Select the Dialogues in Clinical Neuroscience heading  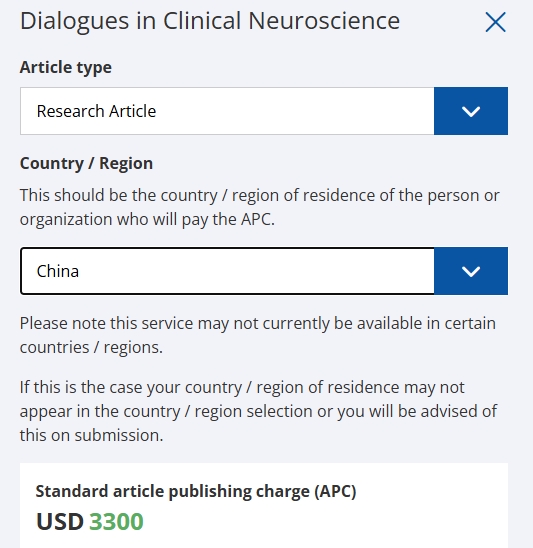(210, 21)
